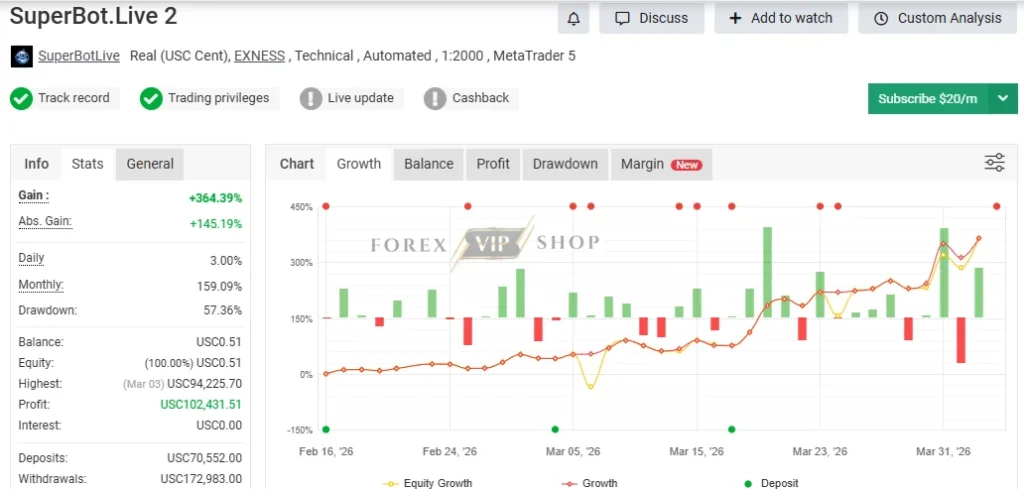Click the Trading privileges check icon
The image size is (1024, 489).
[x=151, y=99]
